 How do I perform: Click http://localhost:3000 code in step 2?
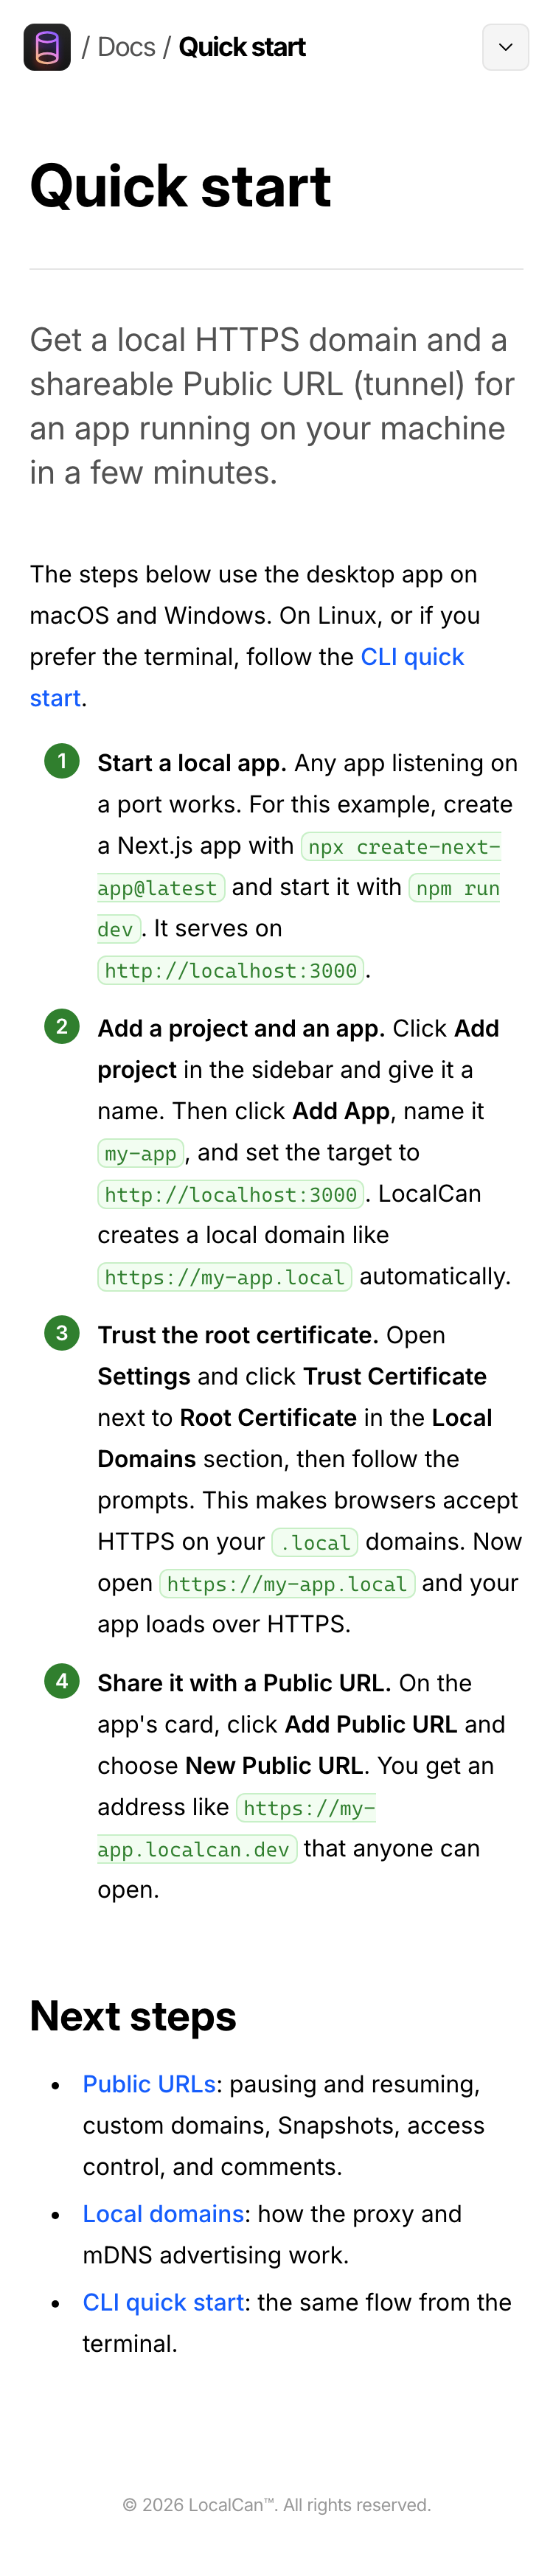coord(231,1194)
